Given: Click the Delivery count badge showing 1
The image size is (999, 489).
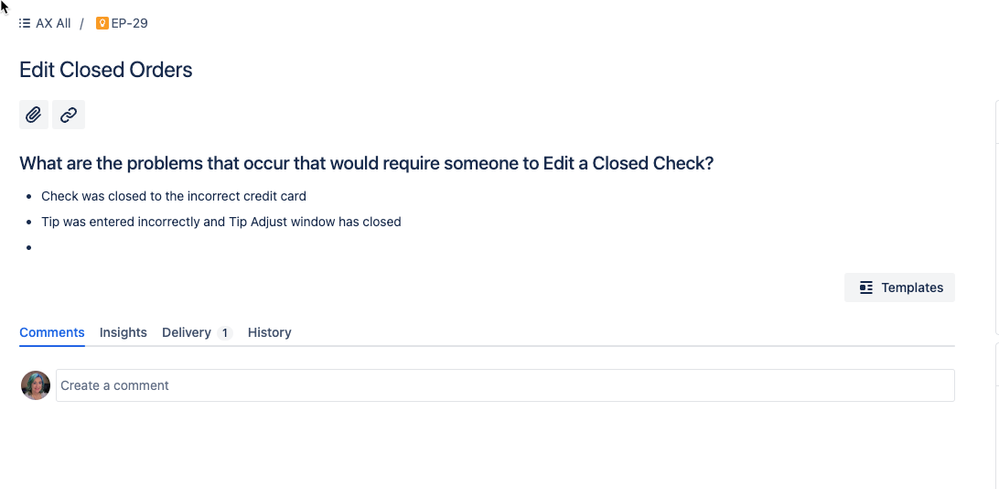Looking at the screenshot, I should click(224, 333).
